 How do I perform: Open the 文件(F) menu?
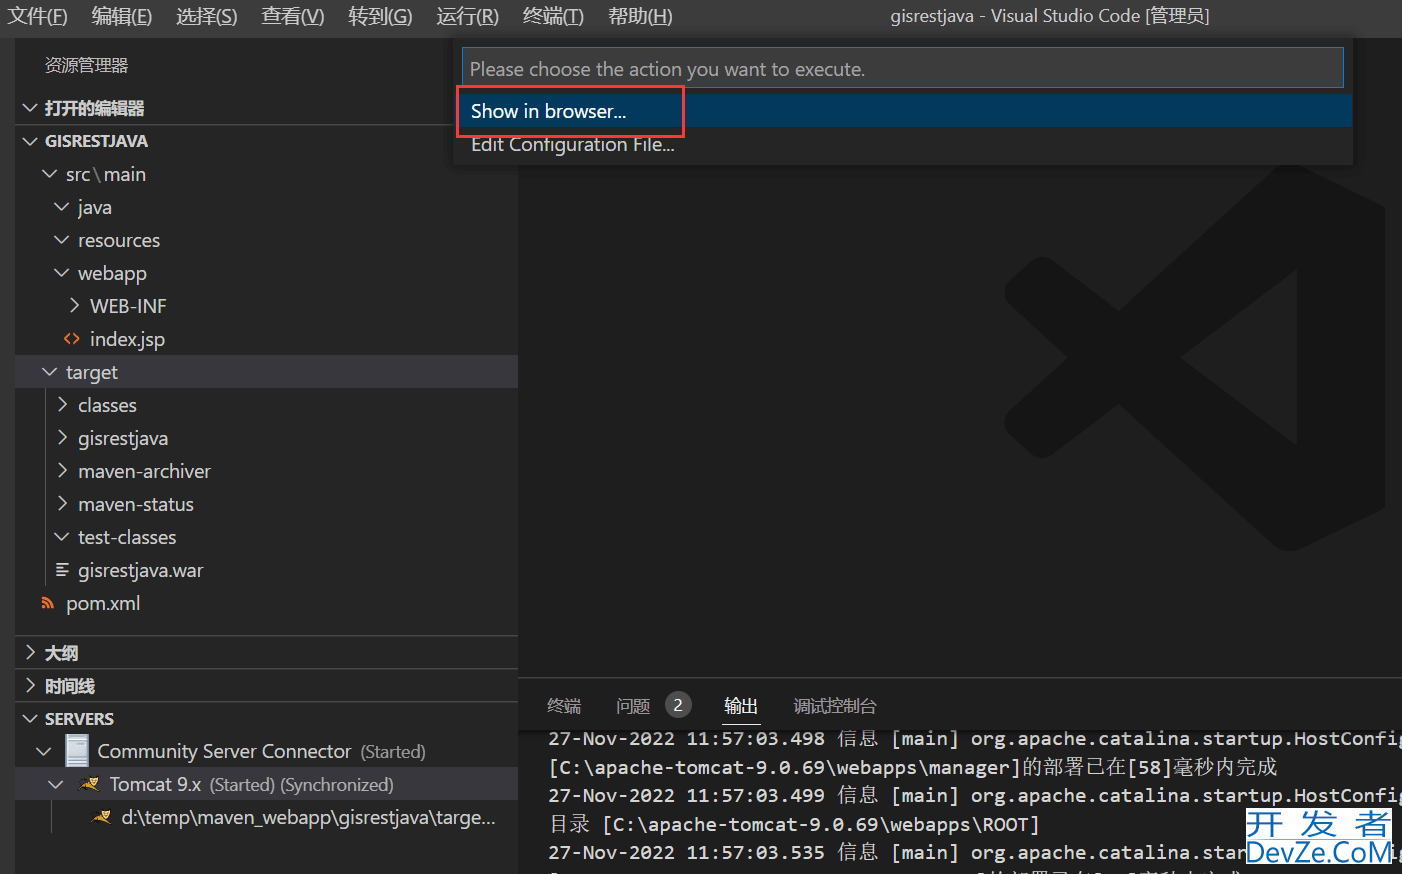click(38, 16)
